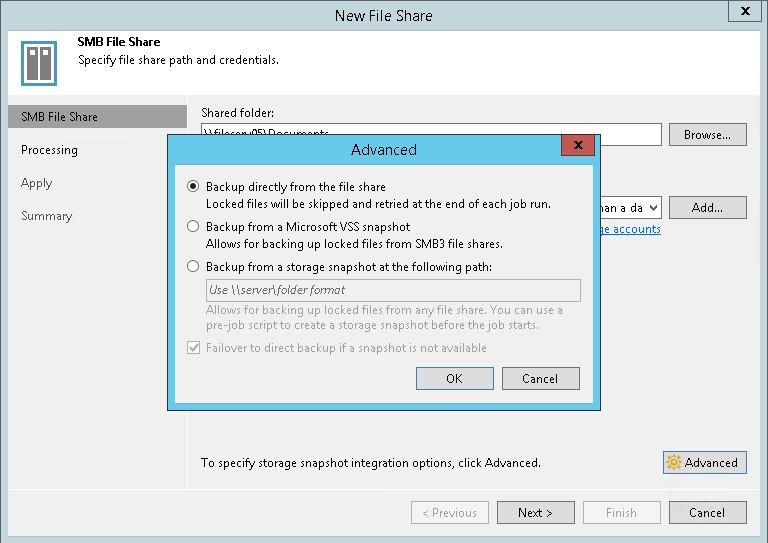The width and height of the screenshot is (768, 543).
Task: Click the < Previous button
Action: (x=450, y=513)
